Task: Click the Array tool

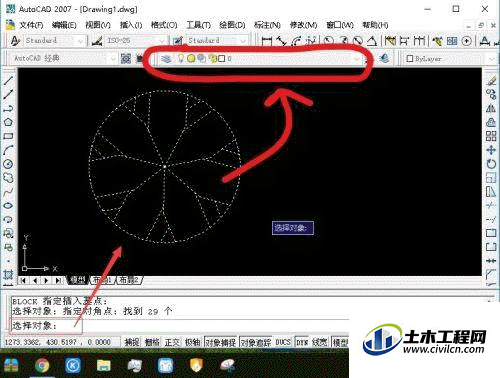Action: pos(491,136)
